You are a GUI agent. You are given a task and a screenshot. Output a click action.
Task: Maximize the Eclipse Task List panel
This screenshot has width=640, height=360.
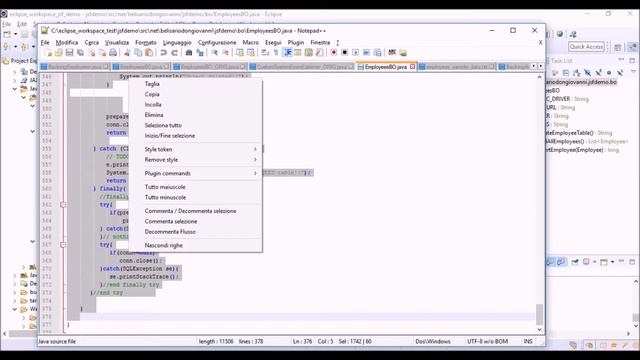[x=632, y=60]
